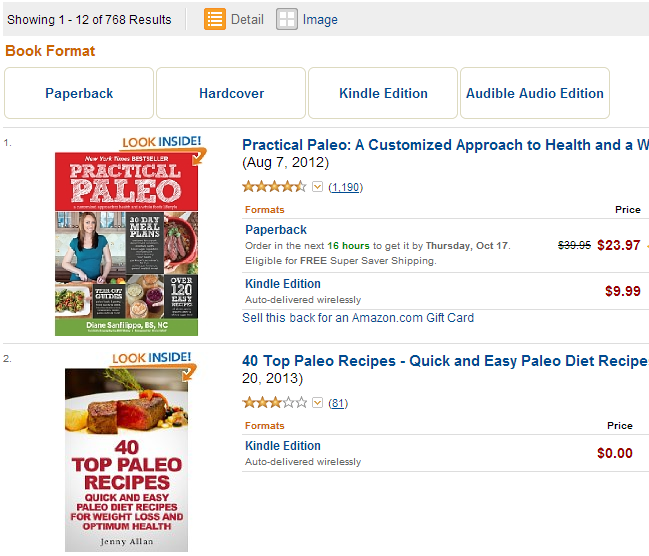649x556 pixels.
Task: Select $9.99 Kindle Edition of Practical Paleo
Action: click(x=283, y=284)
